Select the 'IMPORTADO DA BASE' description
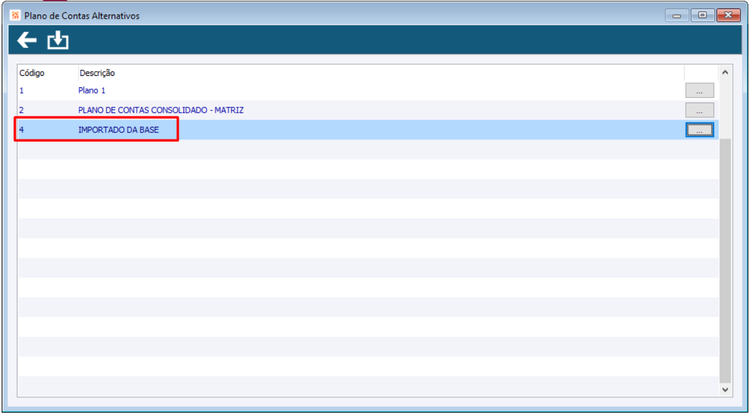The height and width of the screenshot is (413, 750). coord(118,130)
